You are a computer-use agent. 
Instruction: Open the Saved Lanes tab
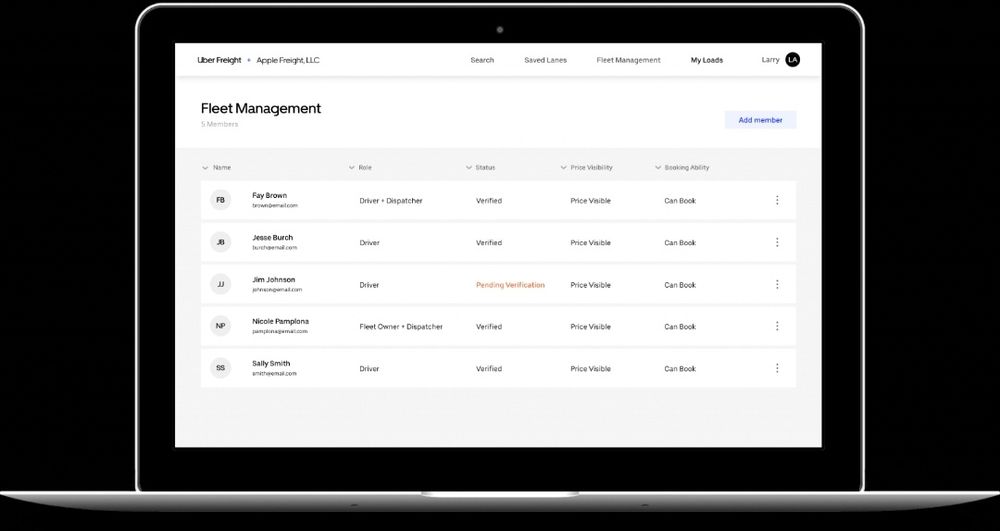(545, 60)
